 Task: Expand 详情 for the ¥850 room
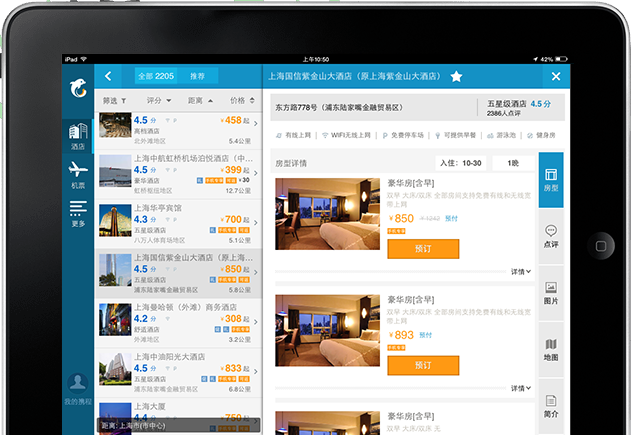click(x=521, y=272)
